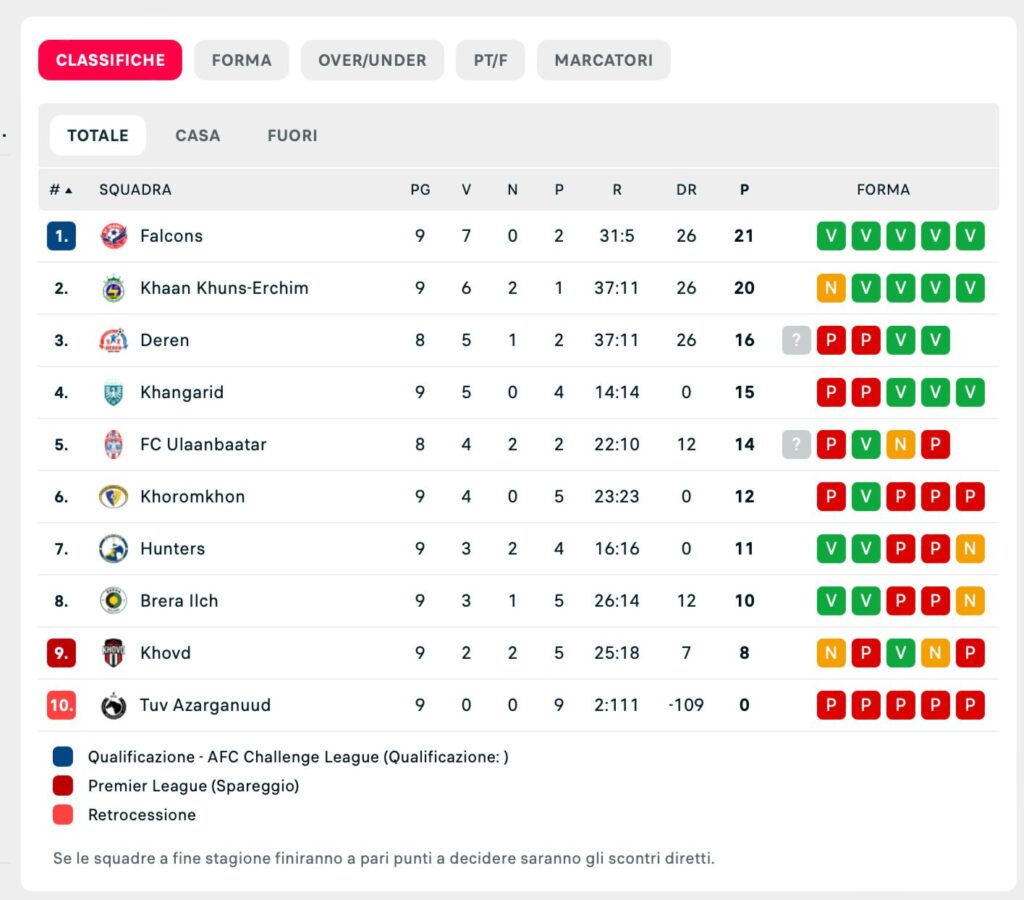This screenshot has height=900, width=1024.
Task: Show the FUORI standings
Action: pyautogui.click(x=292, y=135)
